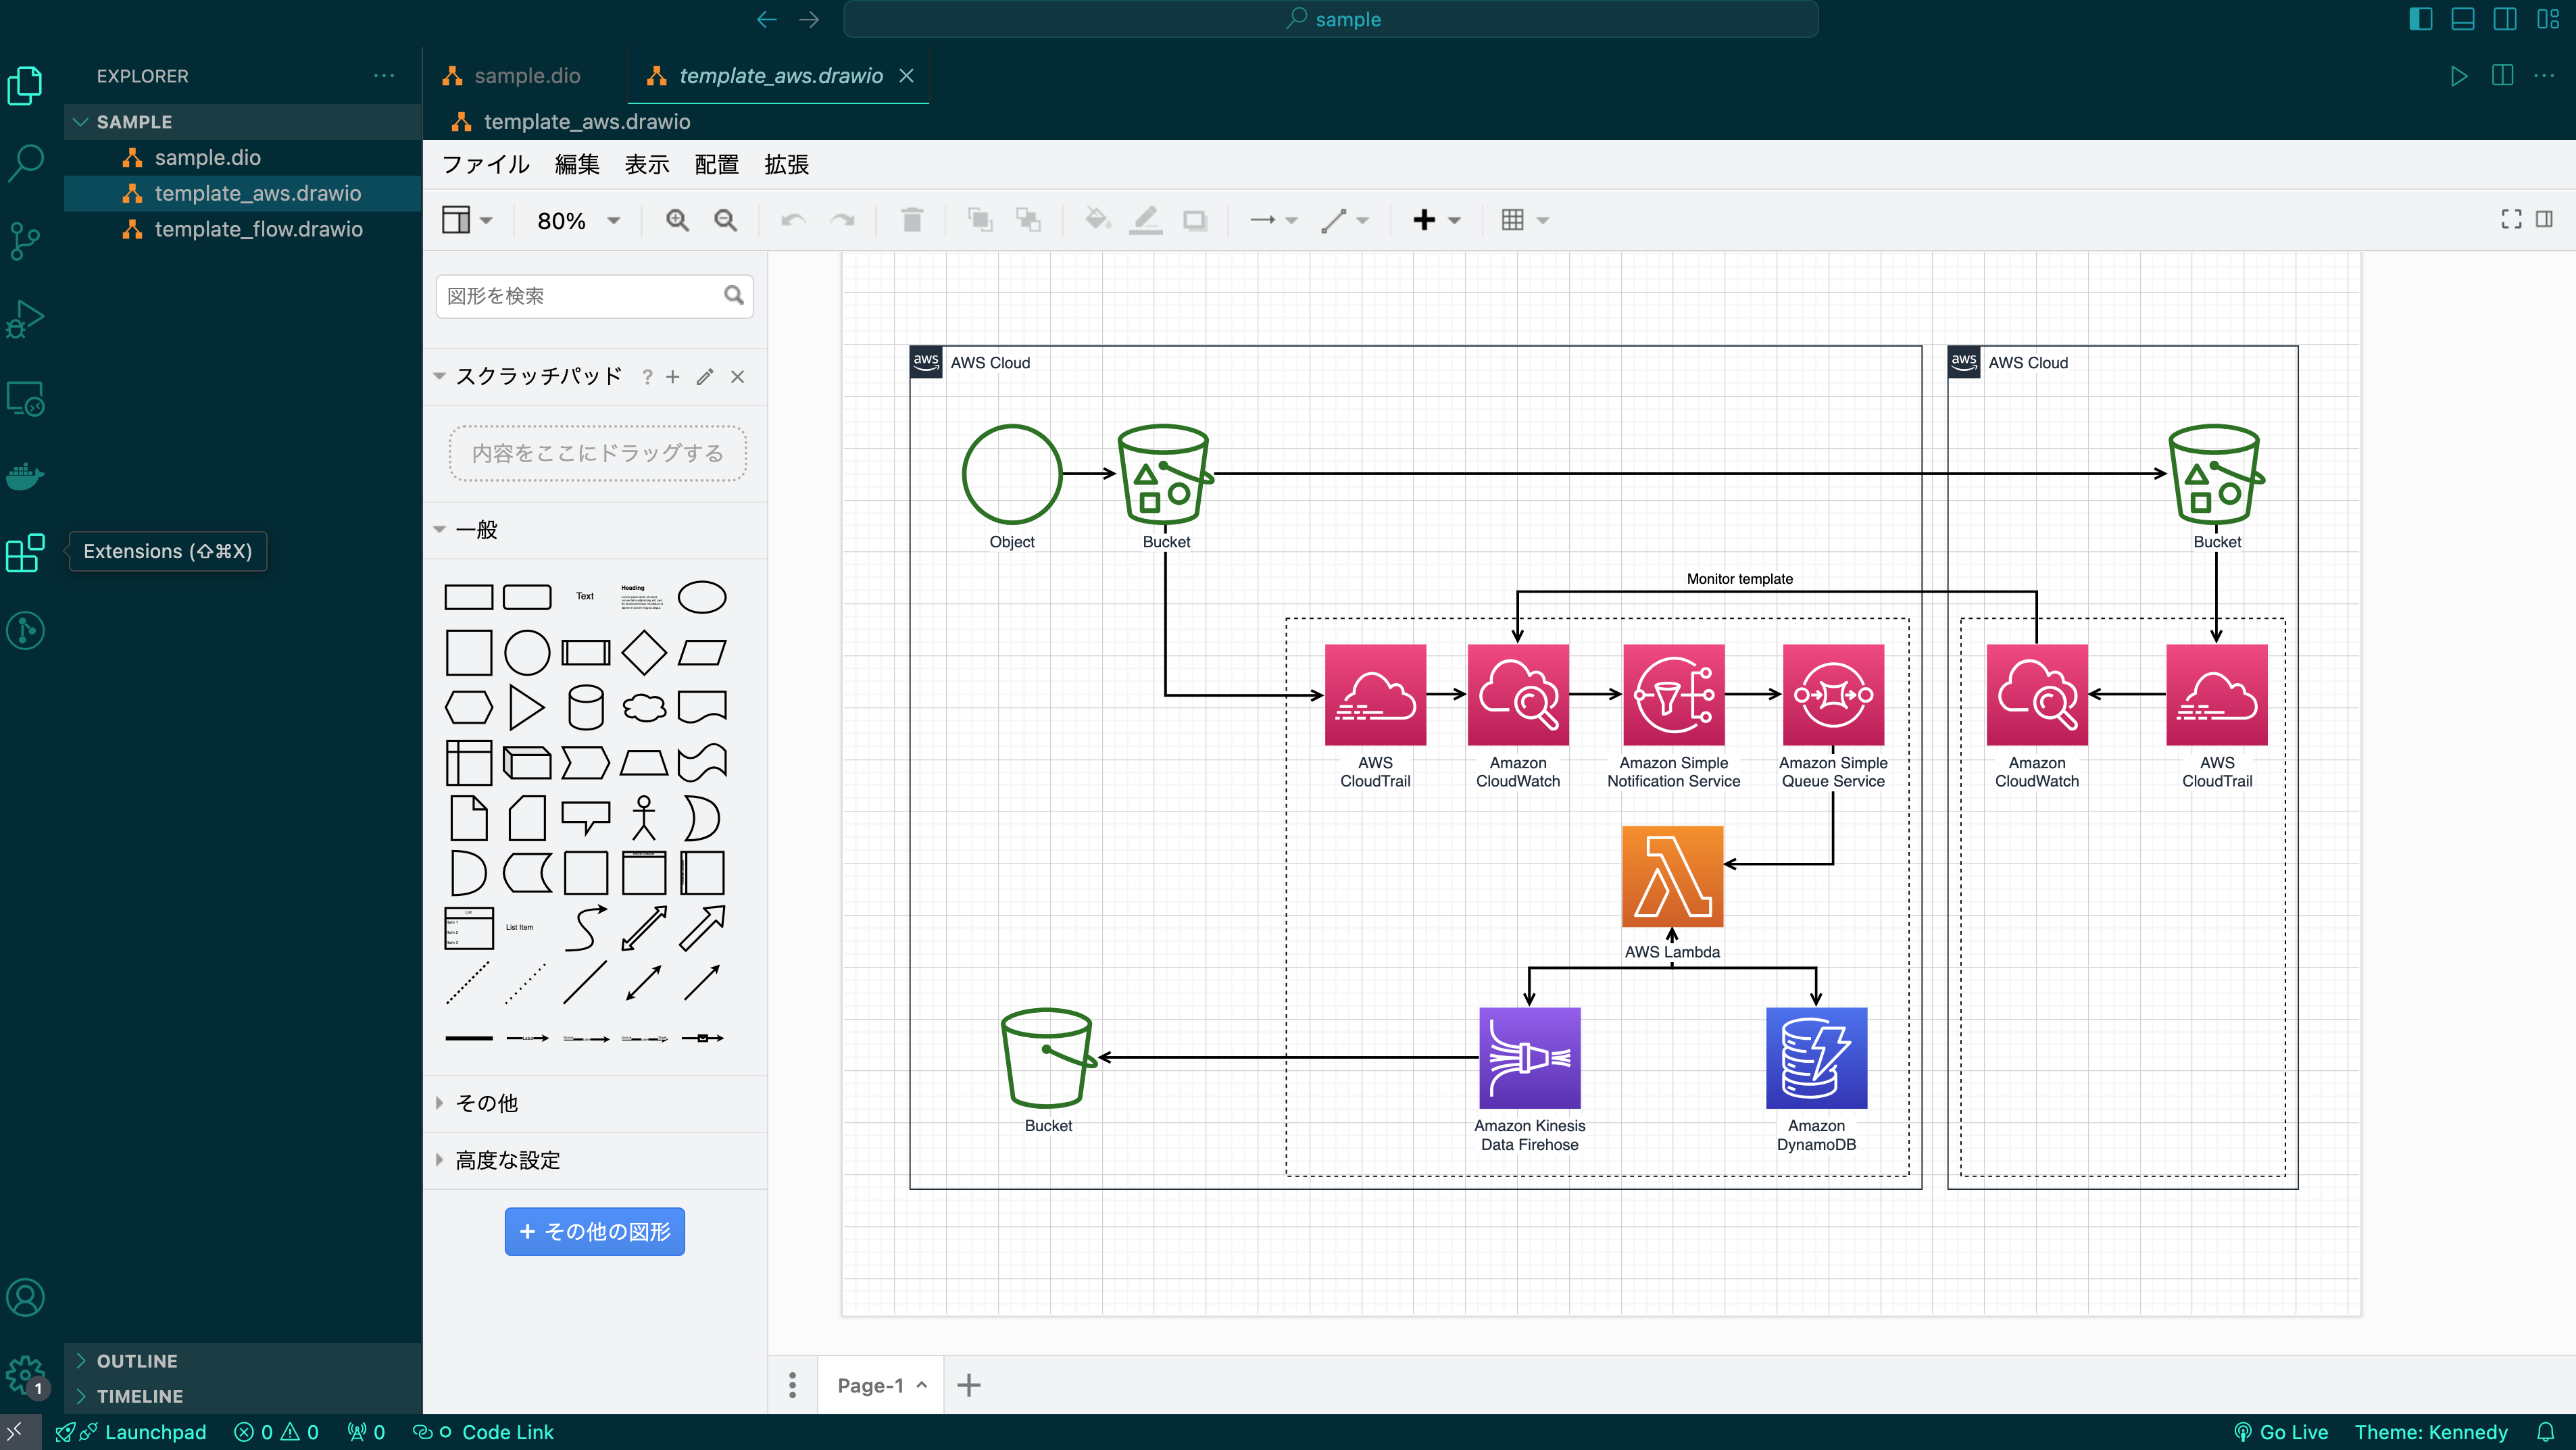This screenshot has height=1450, width=2576.
Task: Click the その他の図形 button
Action: [594, 1232]
